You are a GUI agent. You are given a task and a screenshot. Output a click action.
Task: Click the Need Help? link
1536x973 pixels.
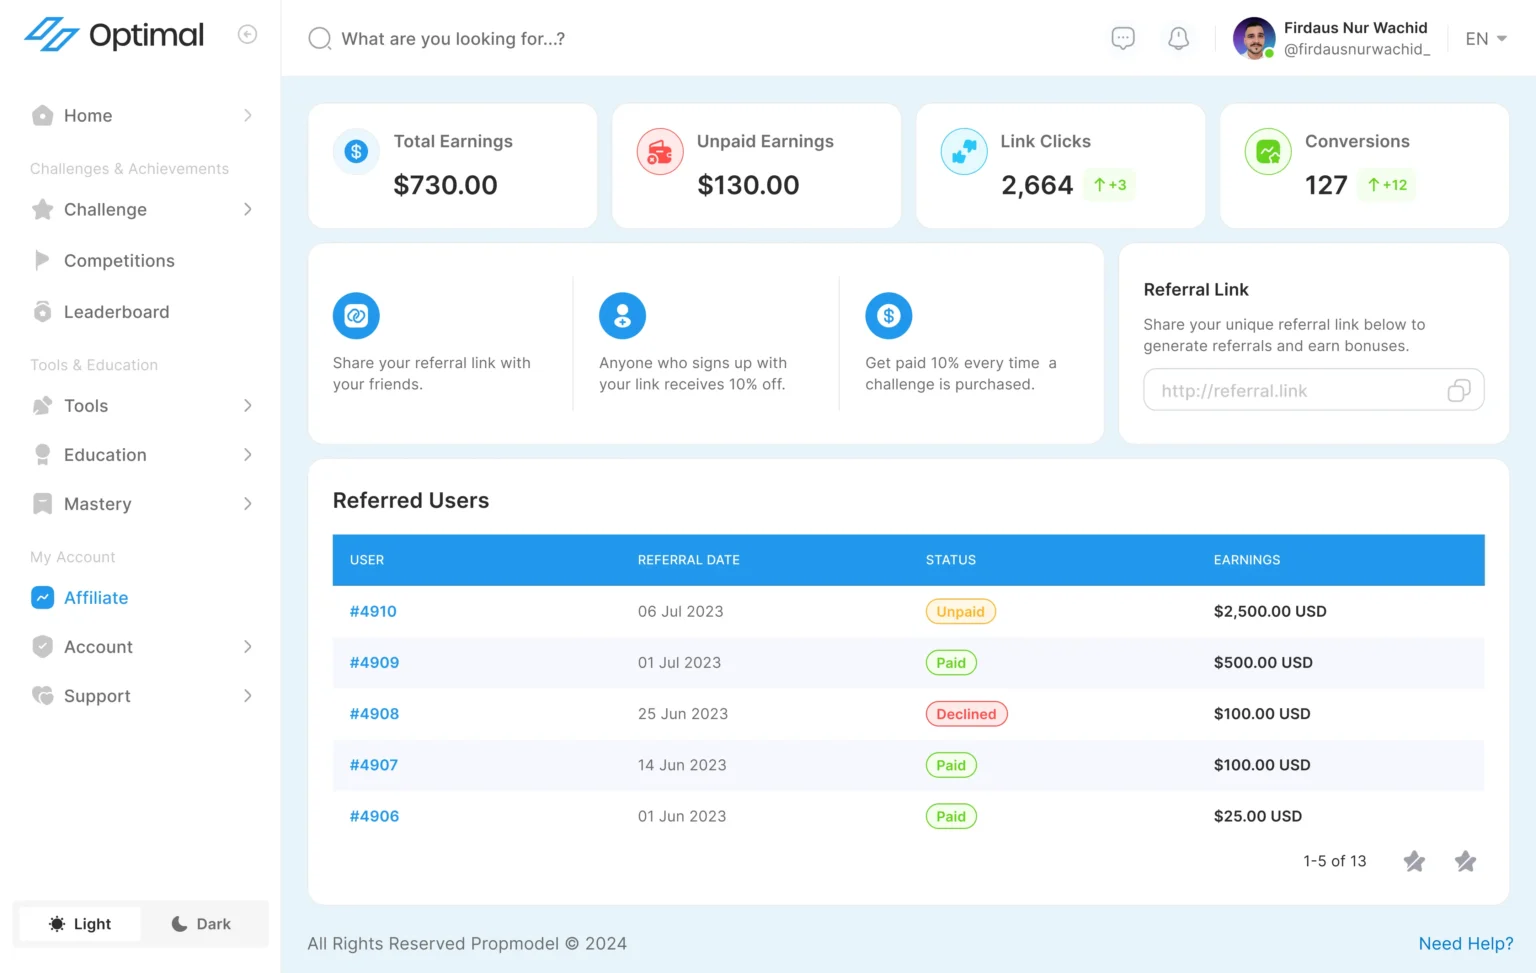pos(1465,943)
